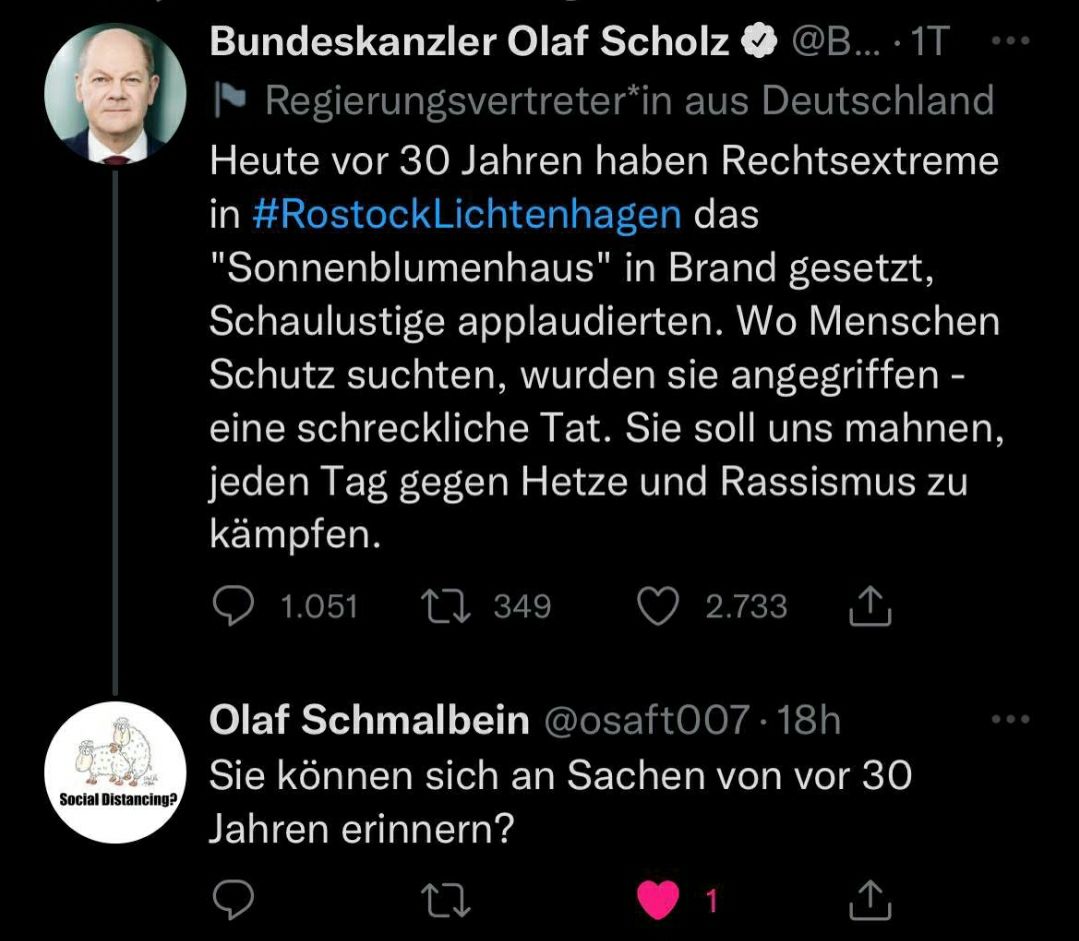Open the #RostockLichtenhagen hashtag
This screenshot has height=941, width=1079.
[x=466, y=215]
